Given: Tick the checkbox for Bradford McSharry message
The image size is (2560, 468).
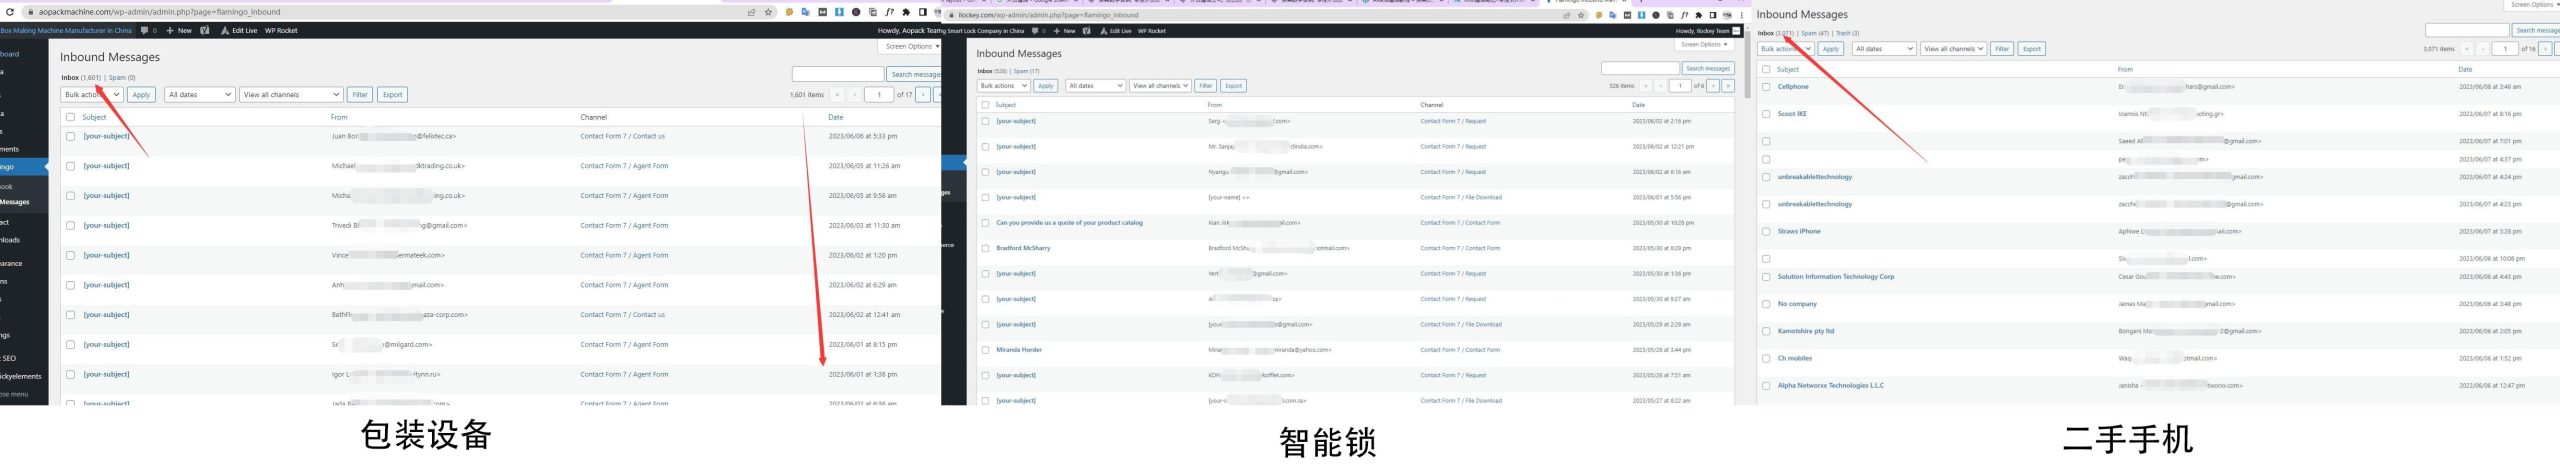Looking at the screenshot, I should [986, 248].
